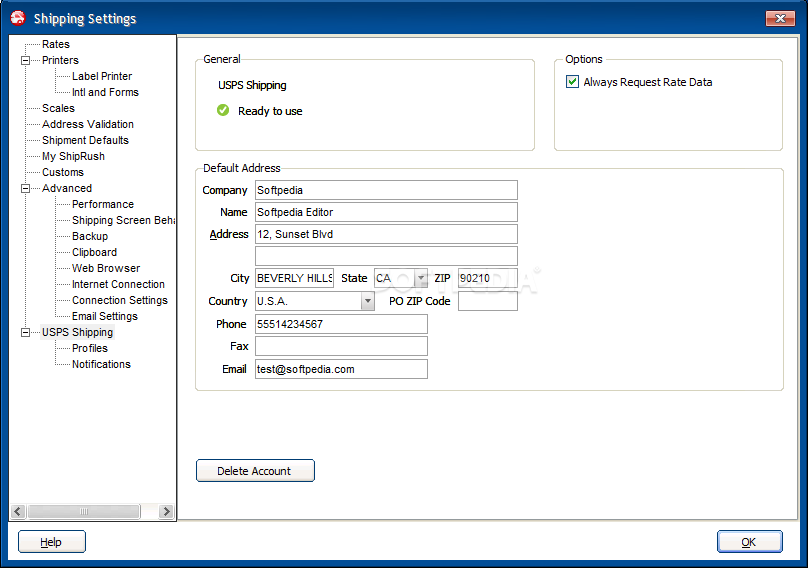Open the State dropdown list
Image resolution: width=808 pixels, height=568 pixels.
pyautogui.click(x=421, y=278)
